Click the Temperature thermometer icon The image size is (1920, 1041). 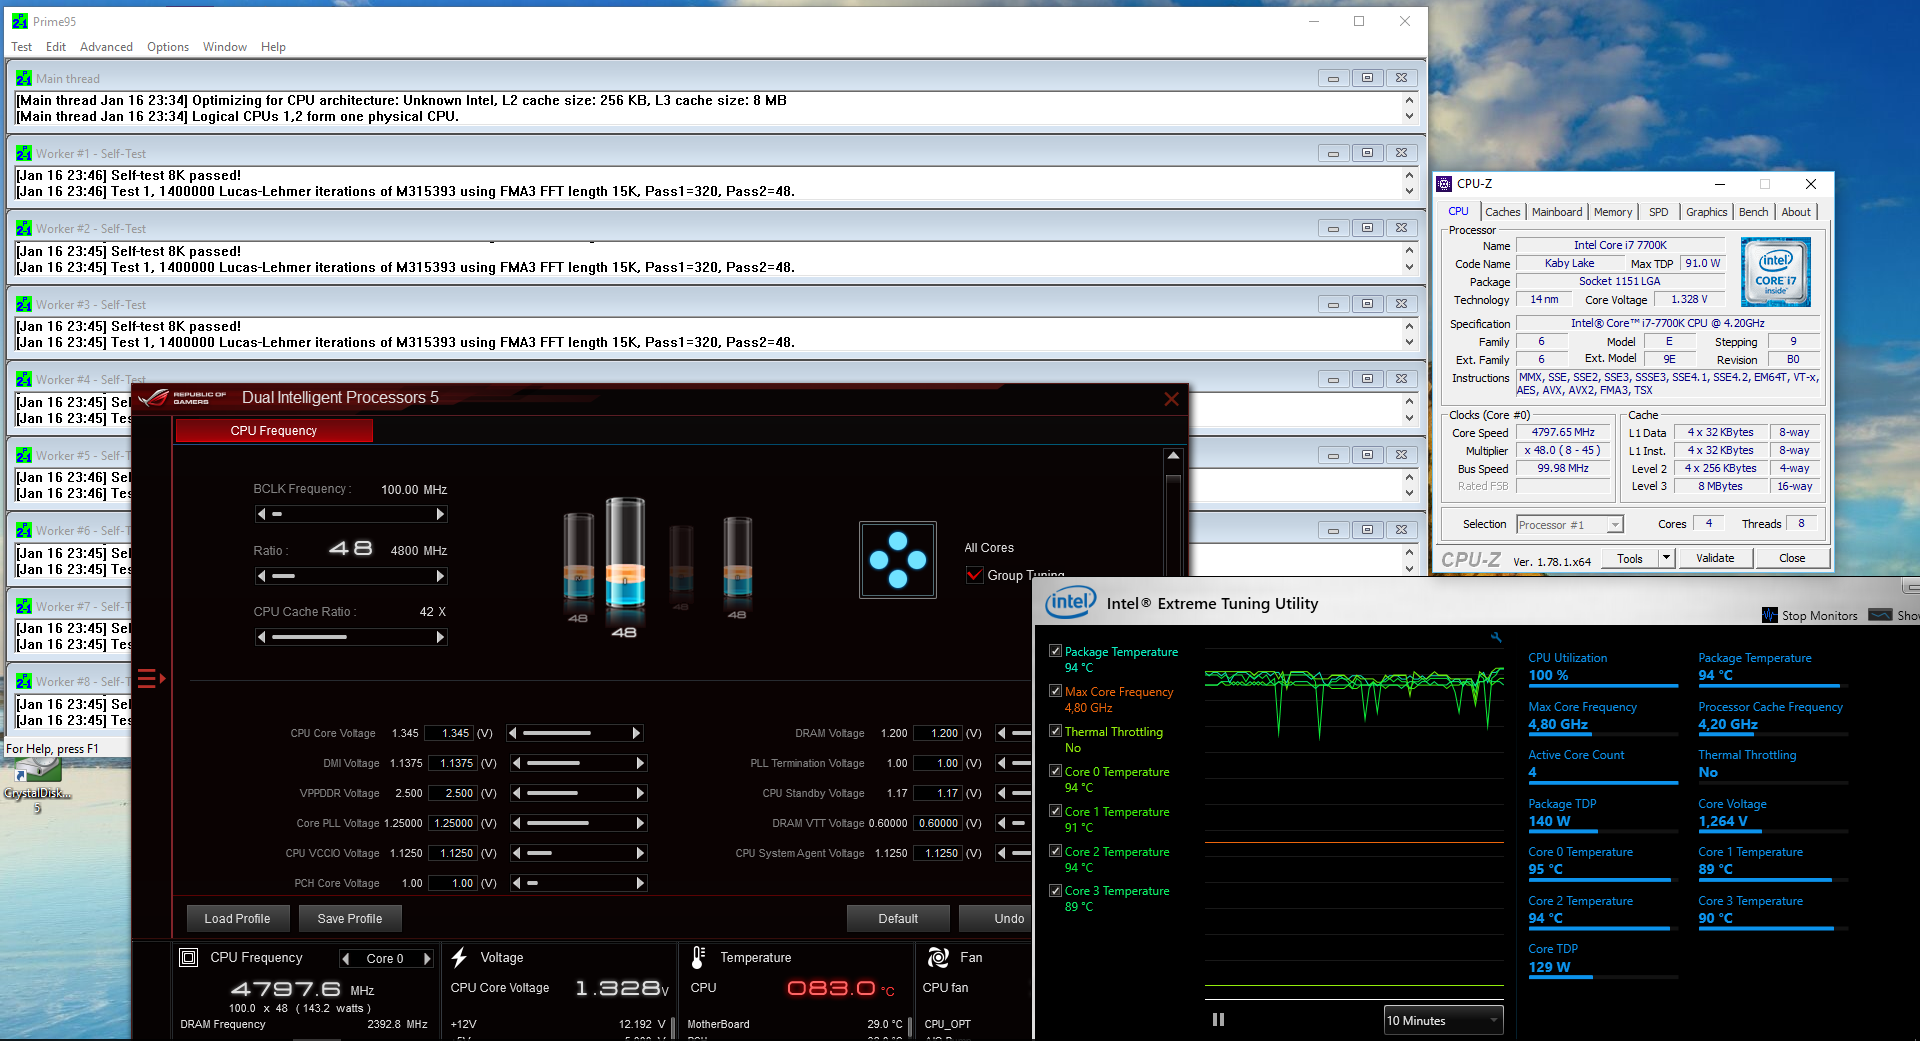coord(698,957)
